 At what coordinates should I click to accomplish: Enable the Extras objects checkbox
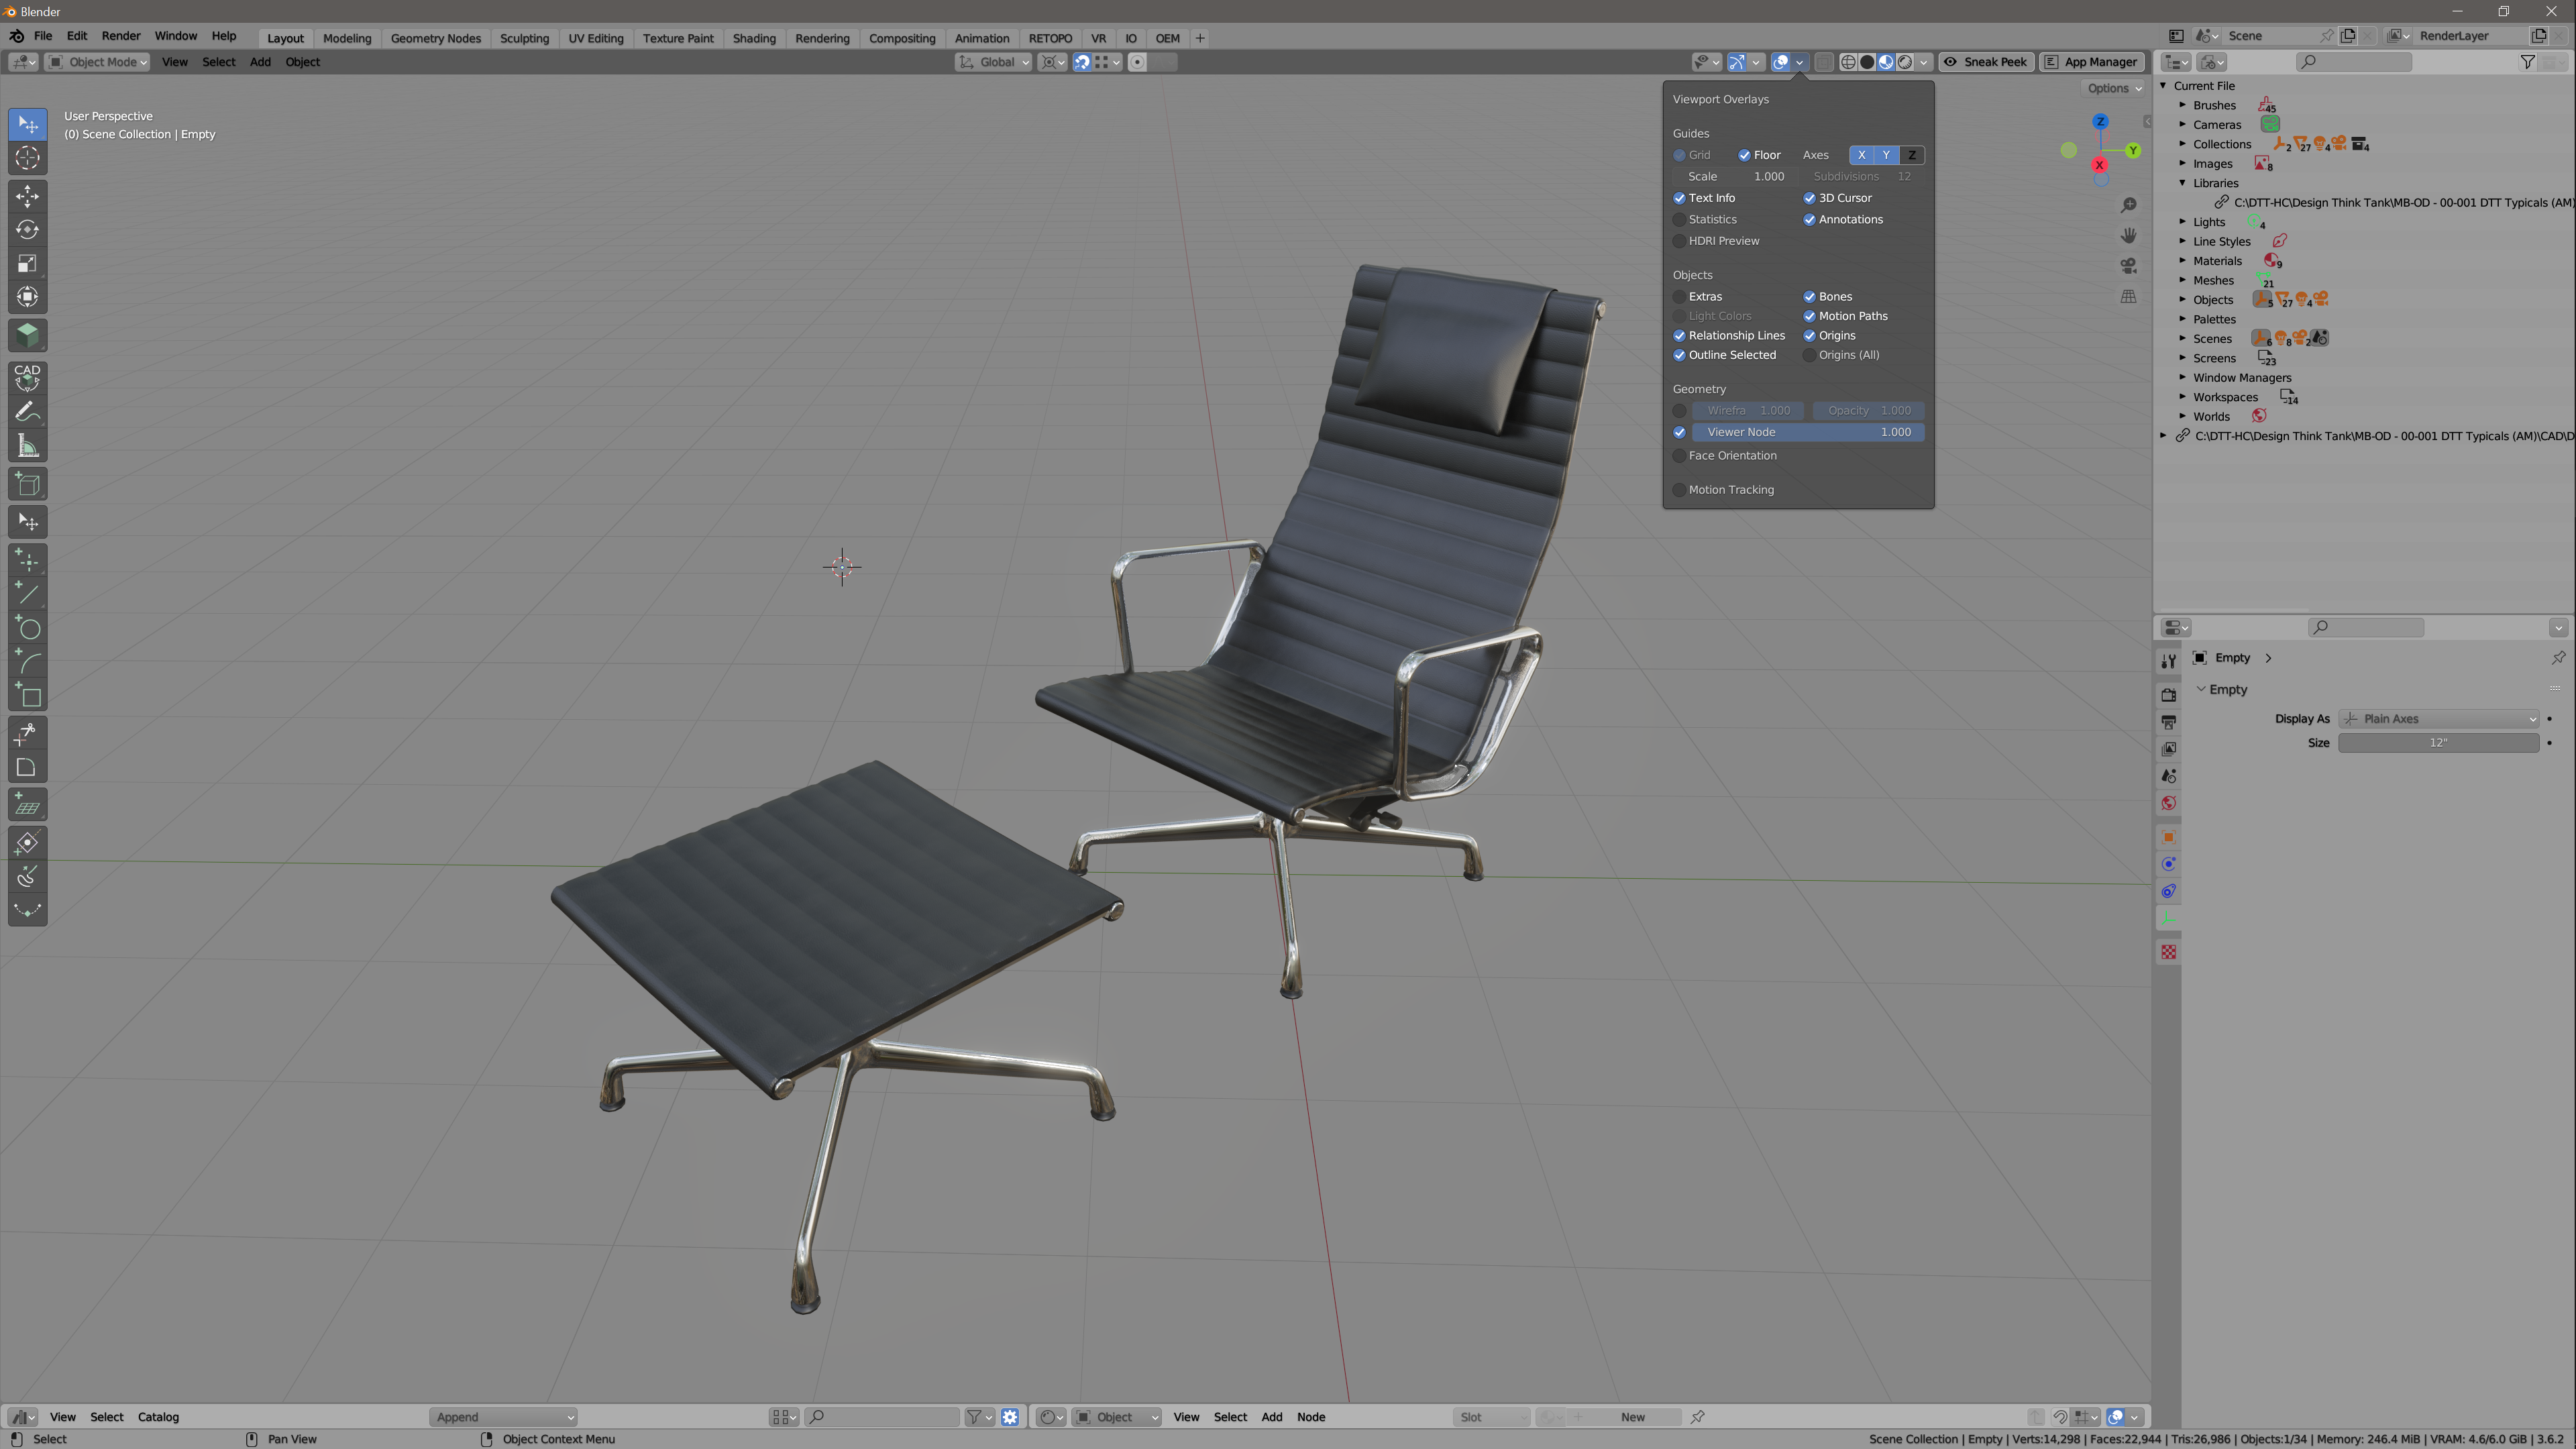pyautogui.click(x=1679, y=297)
